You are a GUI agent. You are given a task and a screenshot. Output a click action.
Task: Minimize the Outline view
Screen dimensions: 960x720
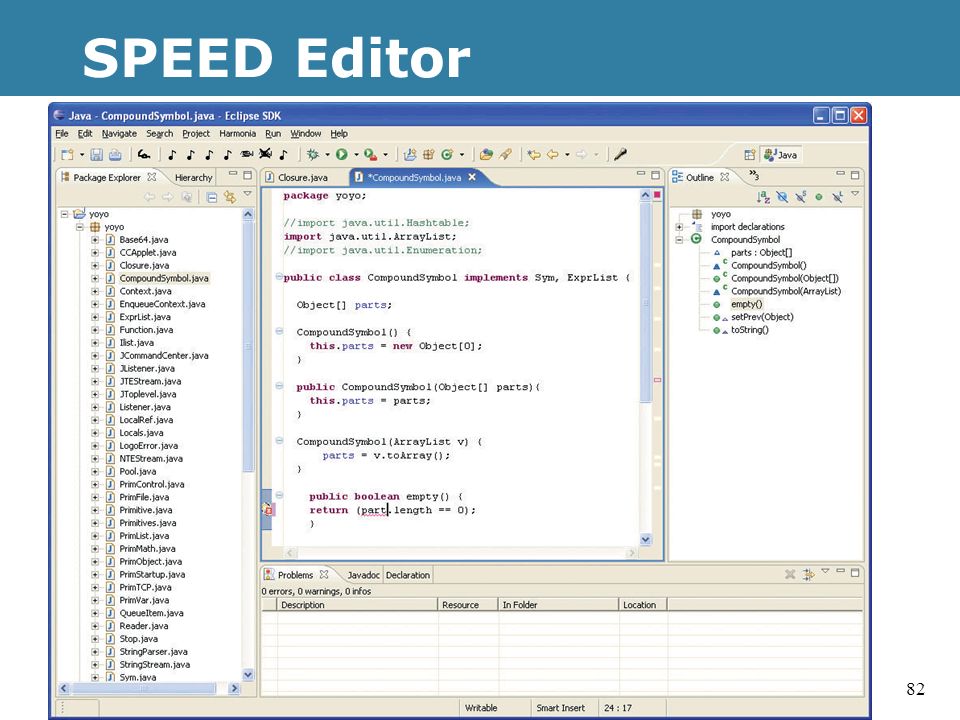pos(840,175)
